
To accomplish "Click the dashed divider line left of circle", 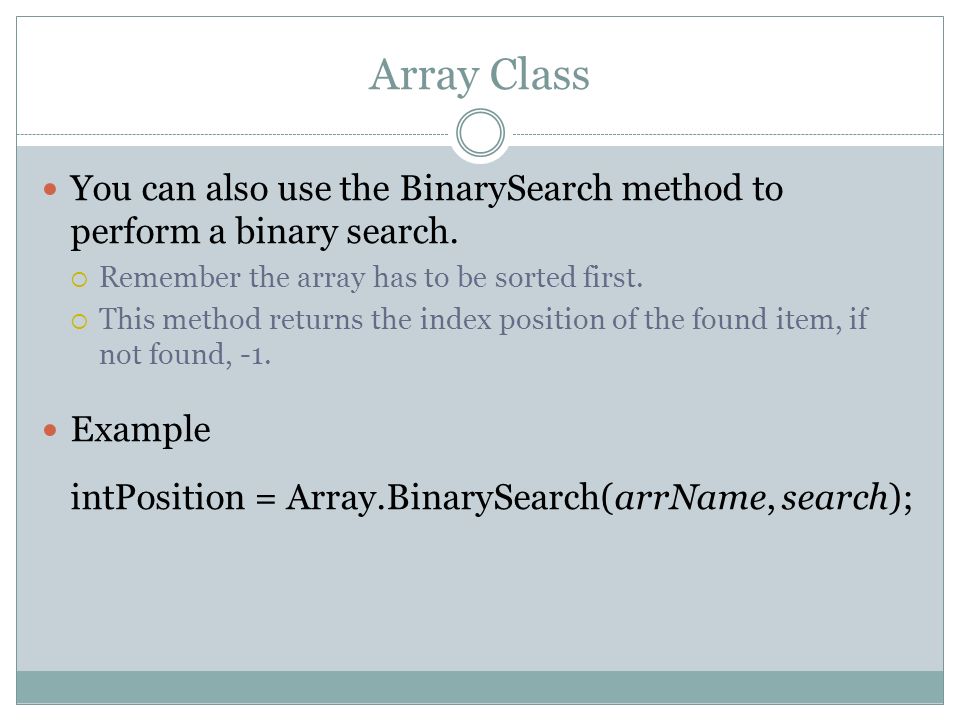I will coord(233,134).
